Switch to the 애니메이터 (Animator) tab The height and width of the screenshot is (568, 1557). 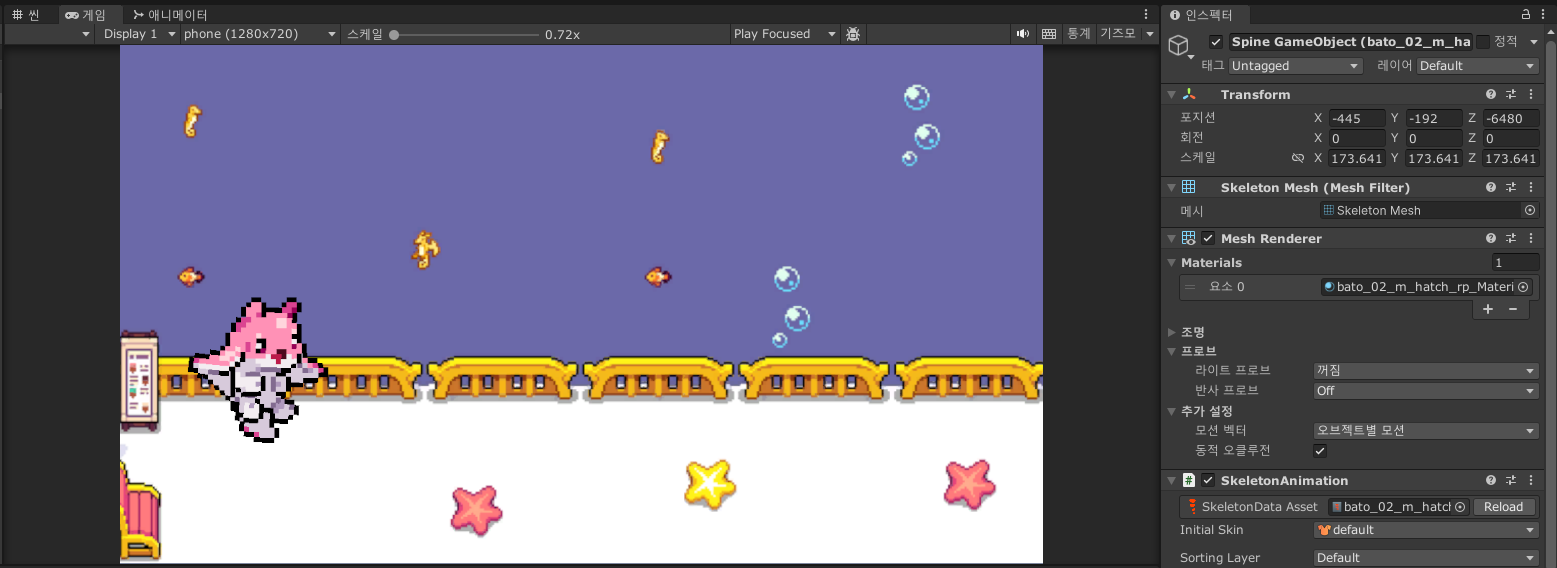[x=170, y=15]
